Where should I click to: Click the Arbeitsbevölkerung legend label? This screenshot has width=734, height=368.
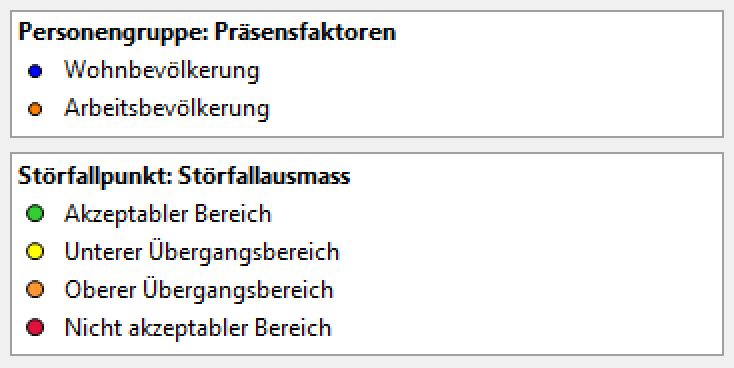pos(167,109)
